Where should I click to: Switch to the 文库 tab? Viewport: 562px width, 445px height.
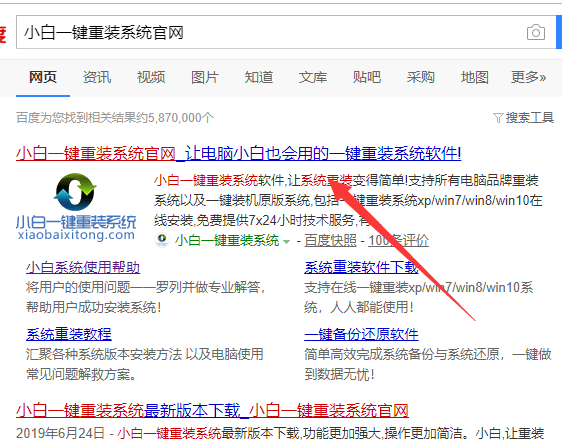point(313,77)
